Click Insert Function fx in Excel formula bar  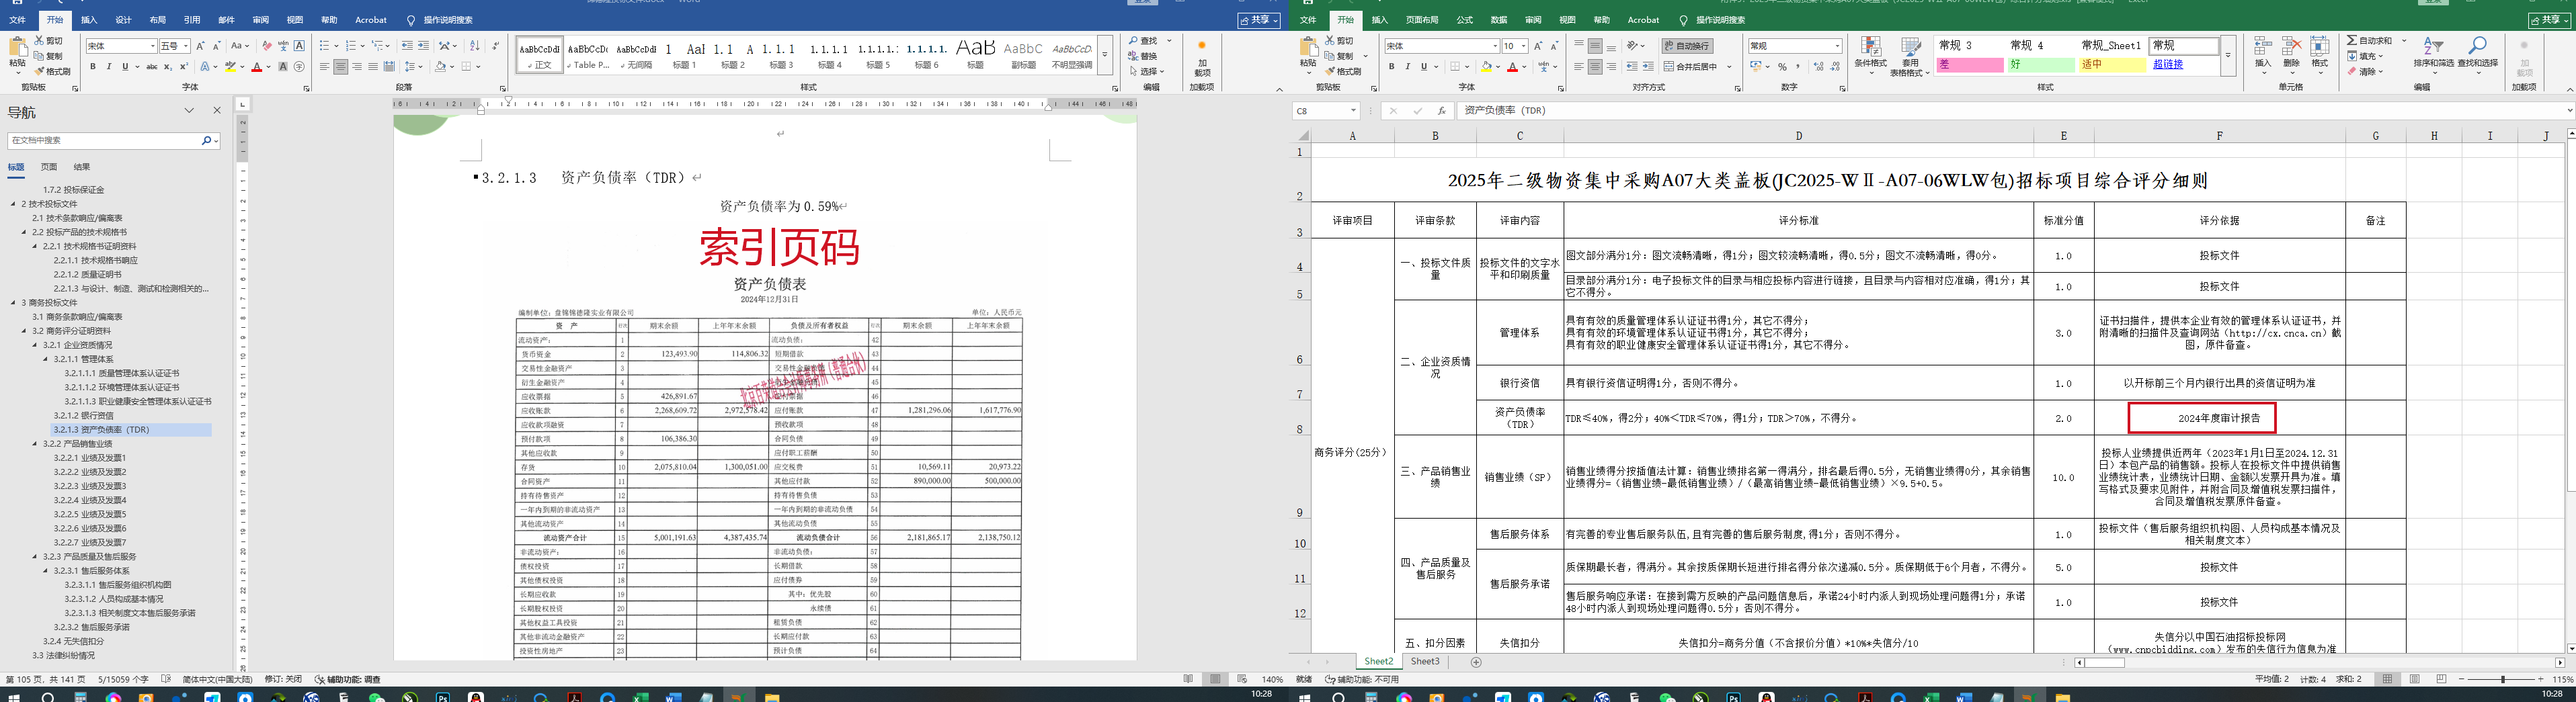point(1441,111)
